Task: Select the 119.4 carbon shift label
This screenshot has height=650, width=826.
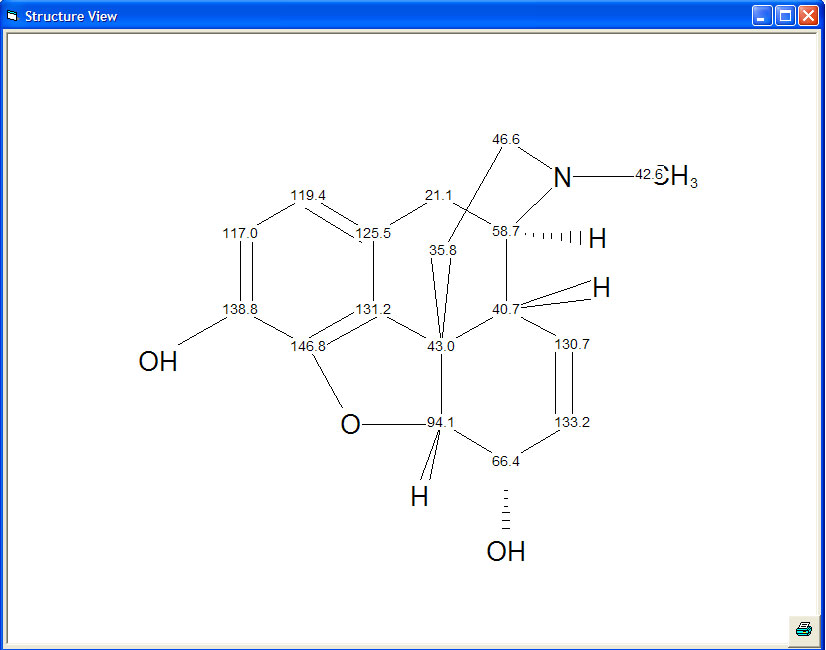Action: [308, 195]
